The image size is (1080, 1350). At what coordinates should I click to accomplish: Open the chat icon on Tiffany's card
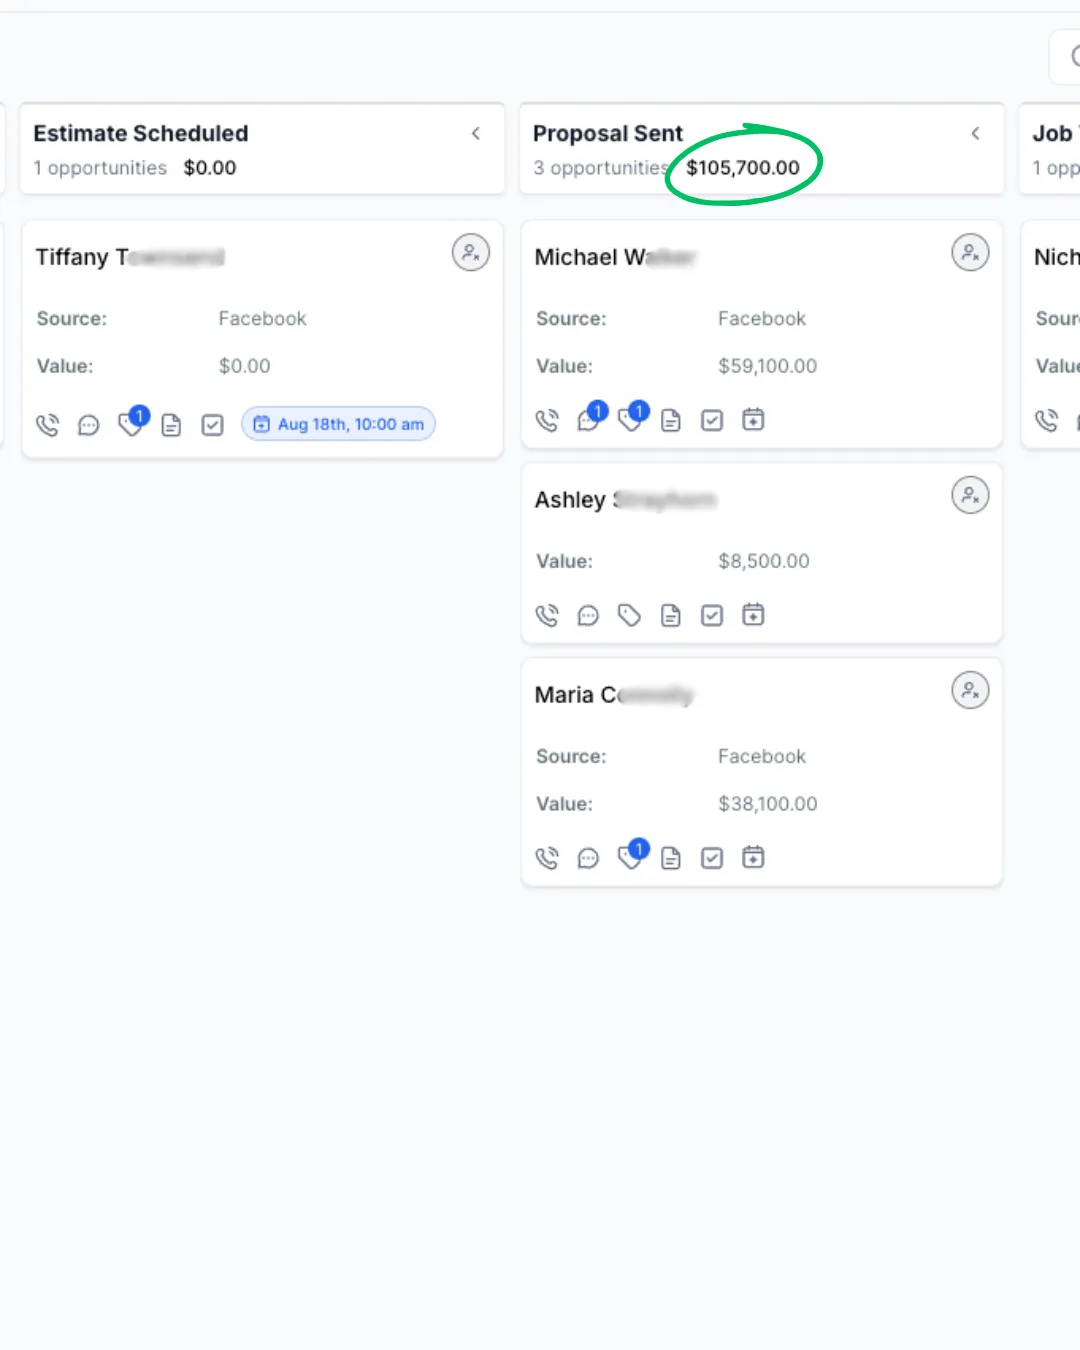tap(89, 425)
